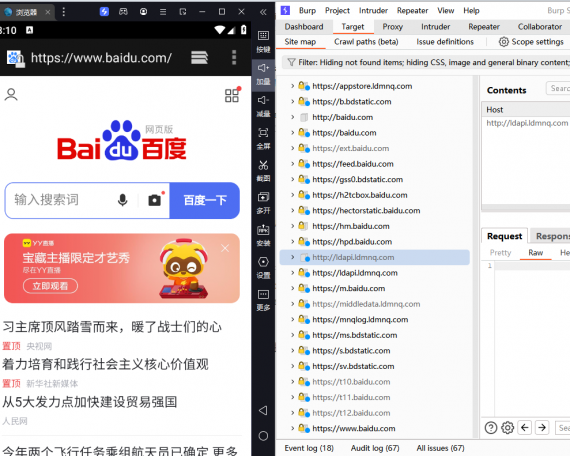
Task: Select the Raw view tab
Action: (x=535, y=253)
